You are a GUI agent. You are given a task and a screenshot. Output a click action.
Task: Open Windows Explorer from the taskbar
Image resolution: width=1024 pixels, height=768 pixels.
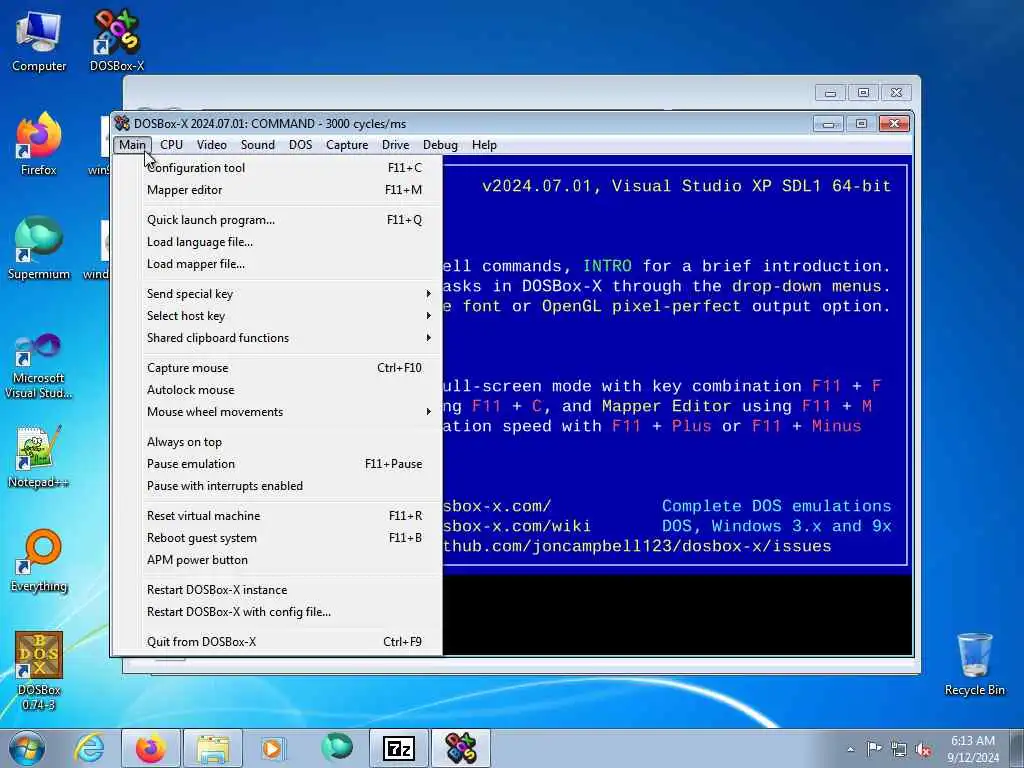(x=213, y=748)
